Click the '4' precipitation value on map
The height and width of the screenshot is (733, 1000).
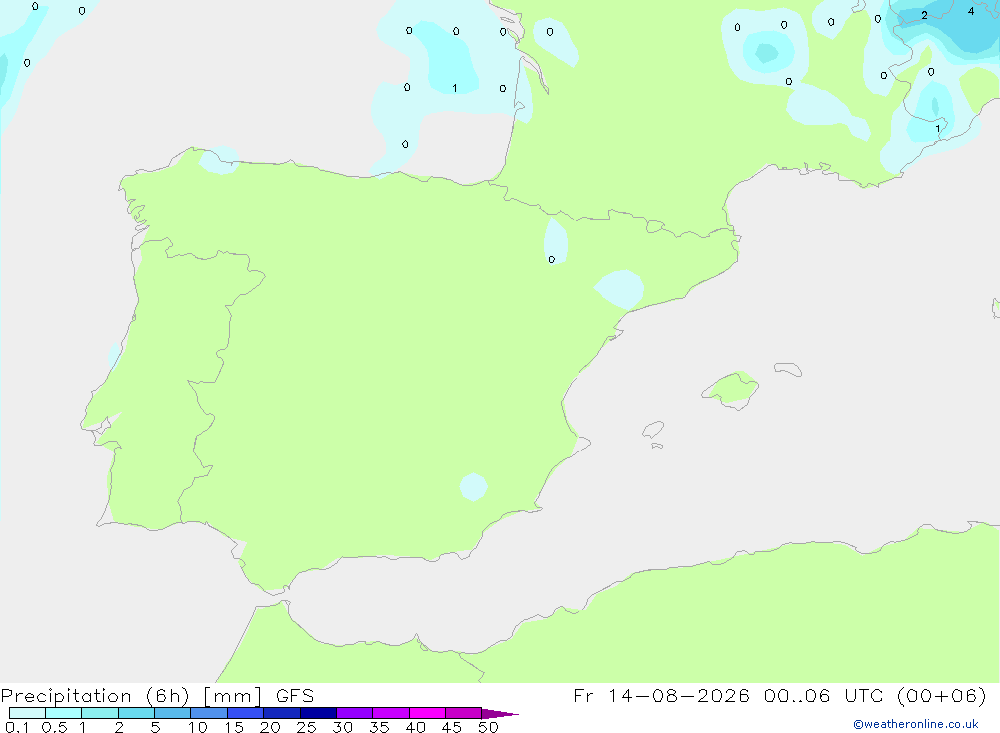[971, 11]
